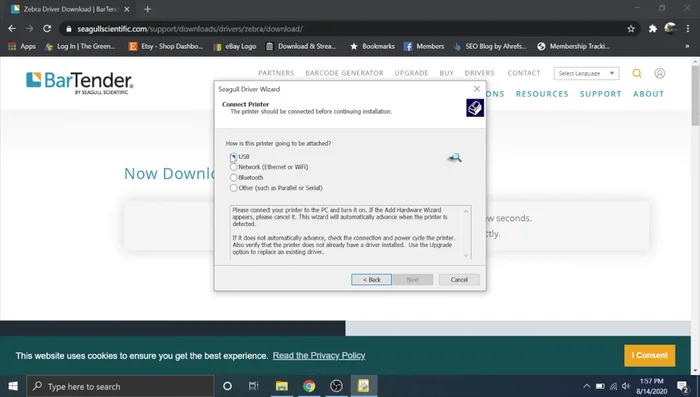This screenshot has width=700, height=397.
Task: Click the Cancel button in wizard
Action: coord(459,280)
